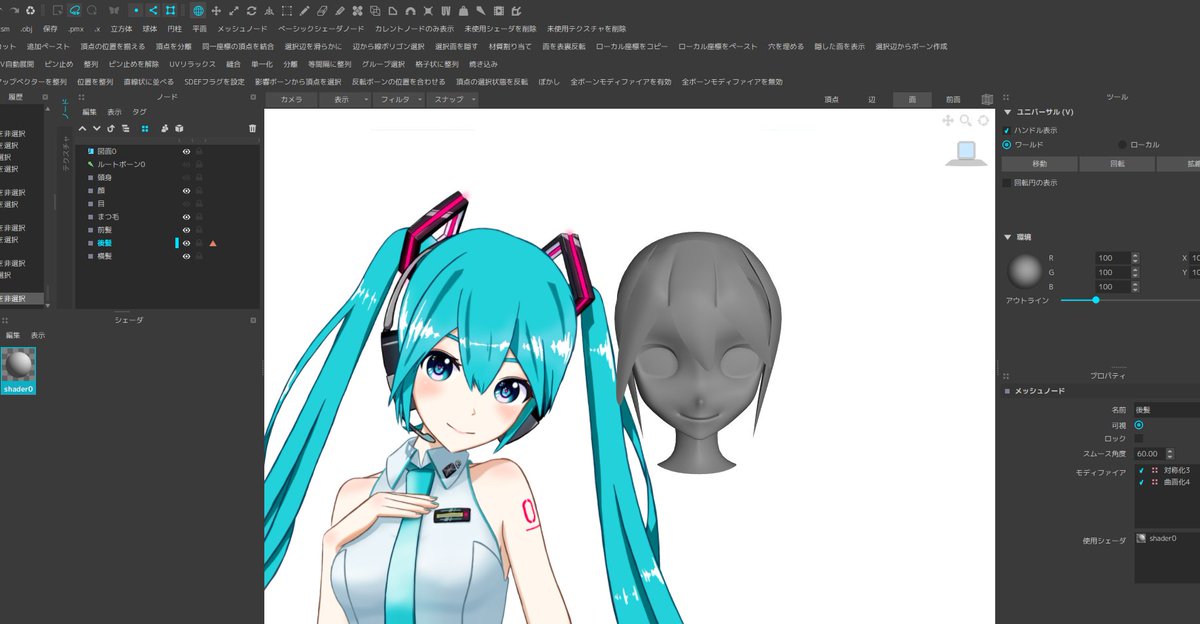
Task: Select the ローカル radio button
Action: (1122, 144)
